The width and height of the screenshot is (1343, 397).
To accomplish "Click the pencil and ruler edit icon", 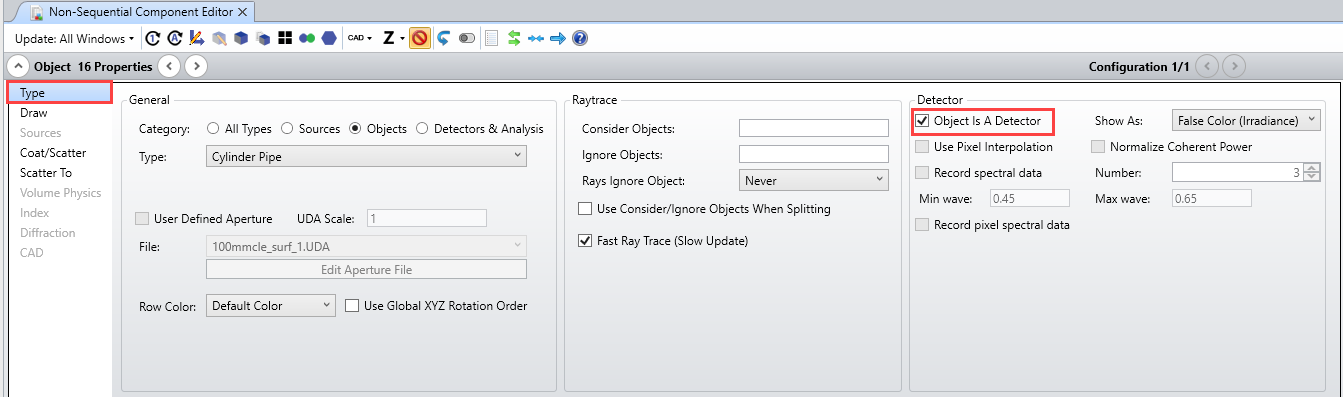I will click(196, 38).
